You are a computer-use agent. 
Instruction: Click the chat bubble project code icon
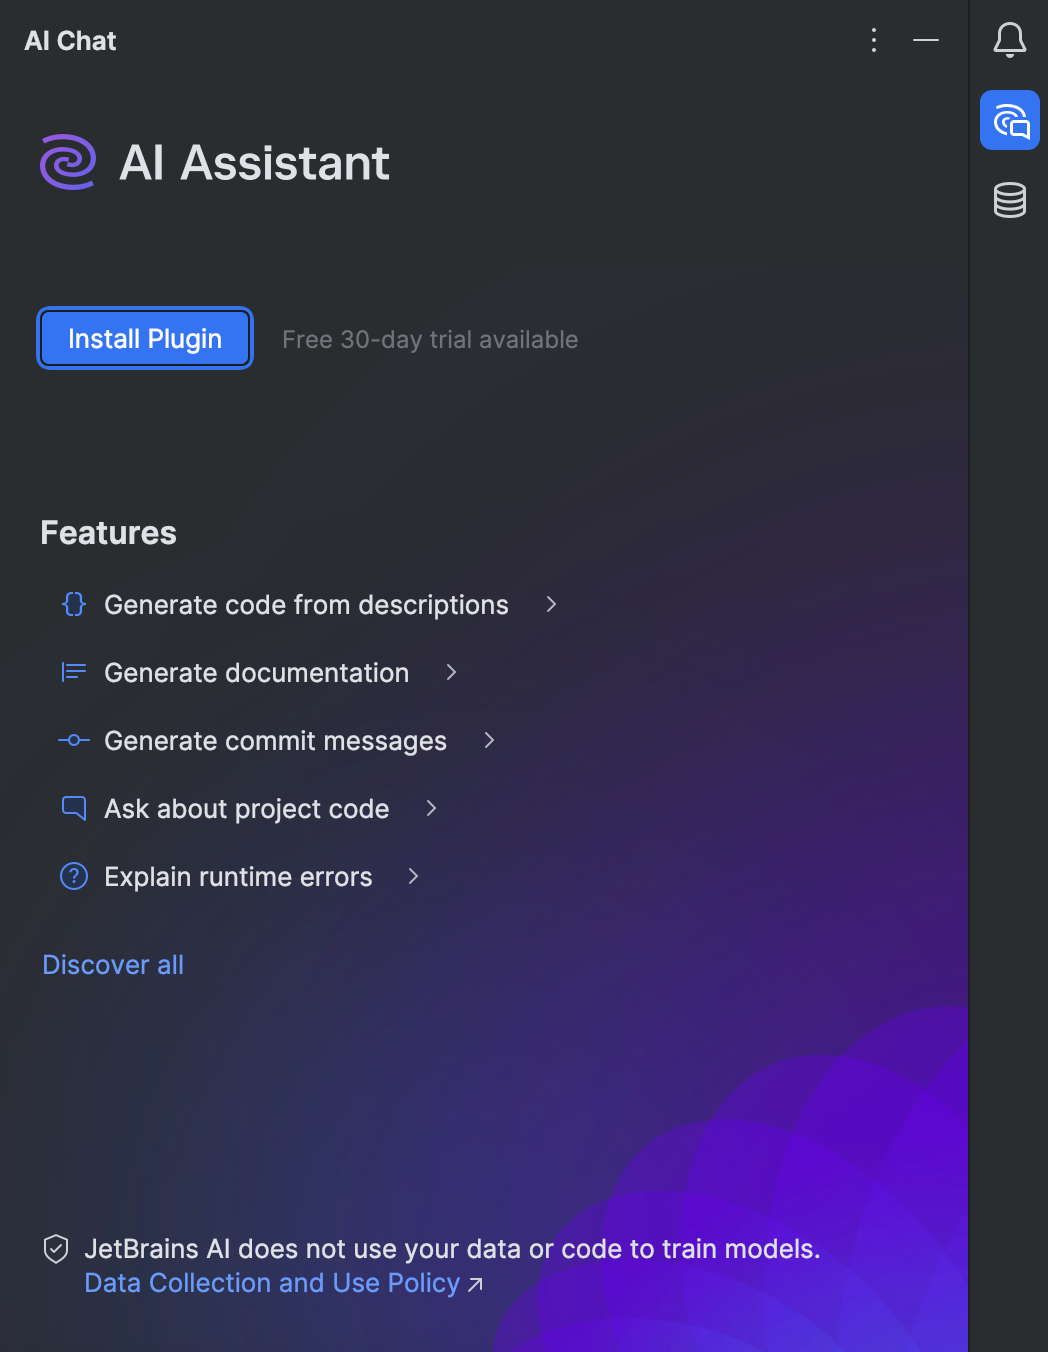(74, 808)
